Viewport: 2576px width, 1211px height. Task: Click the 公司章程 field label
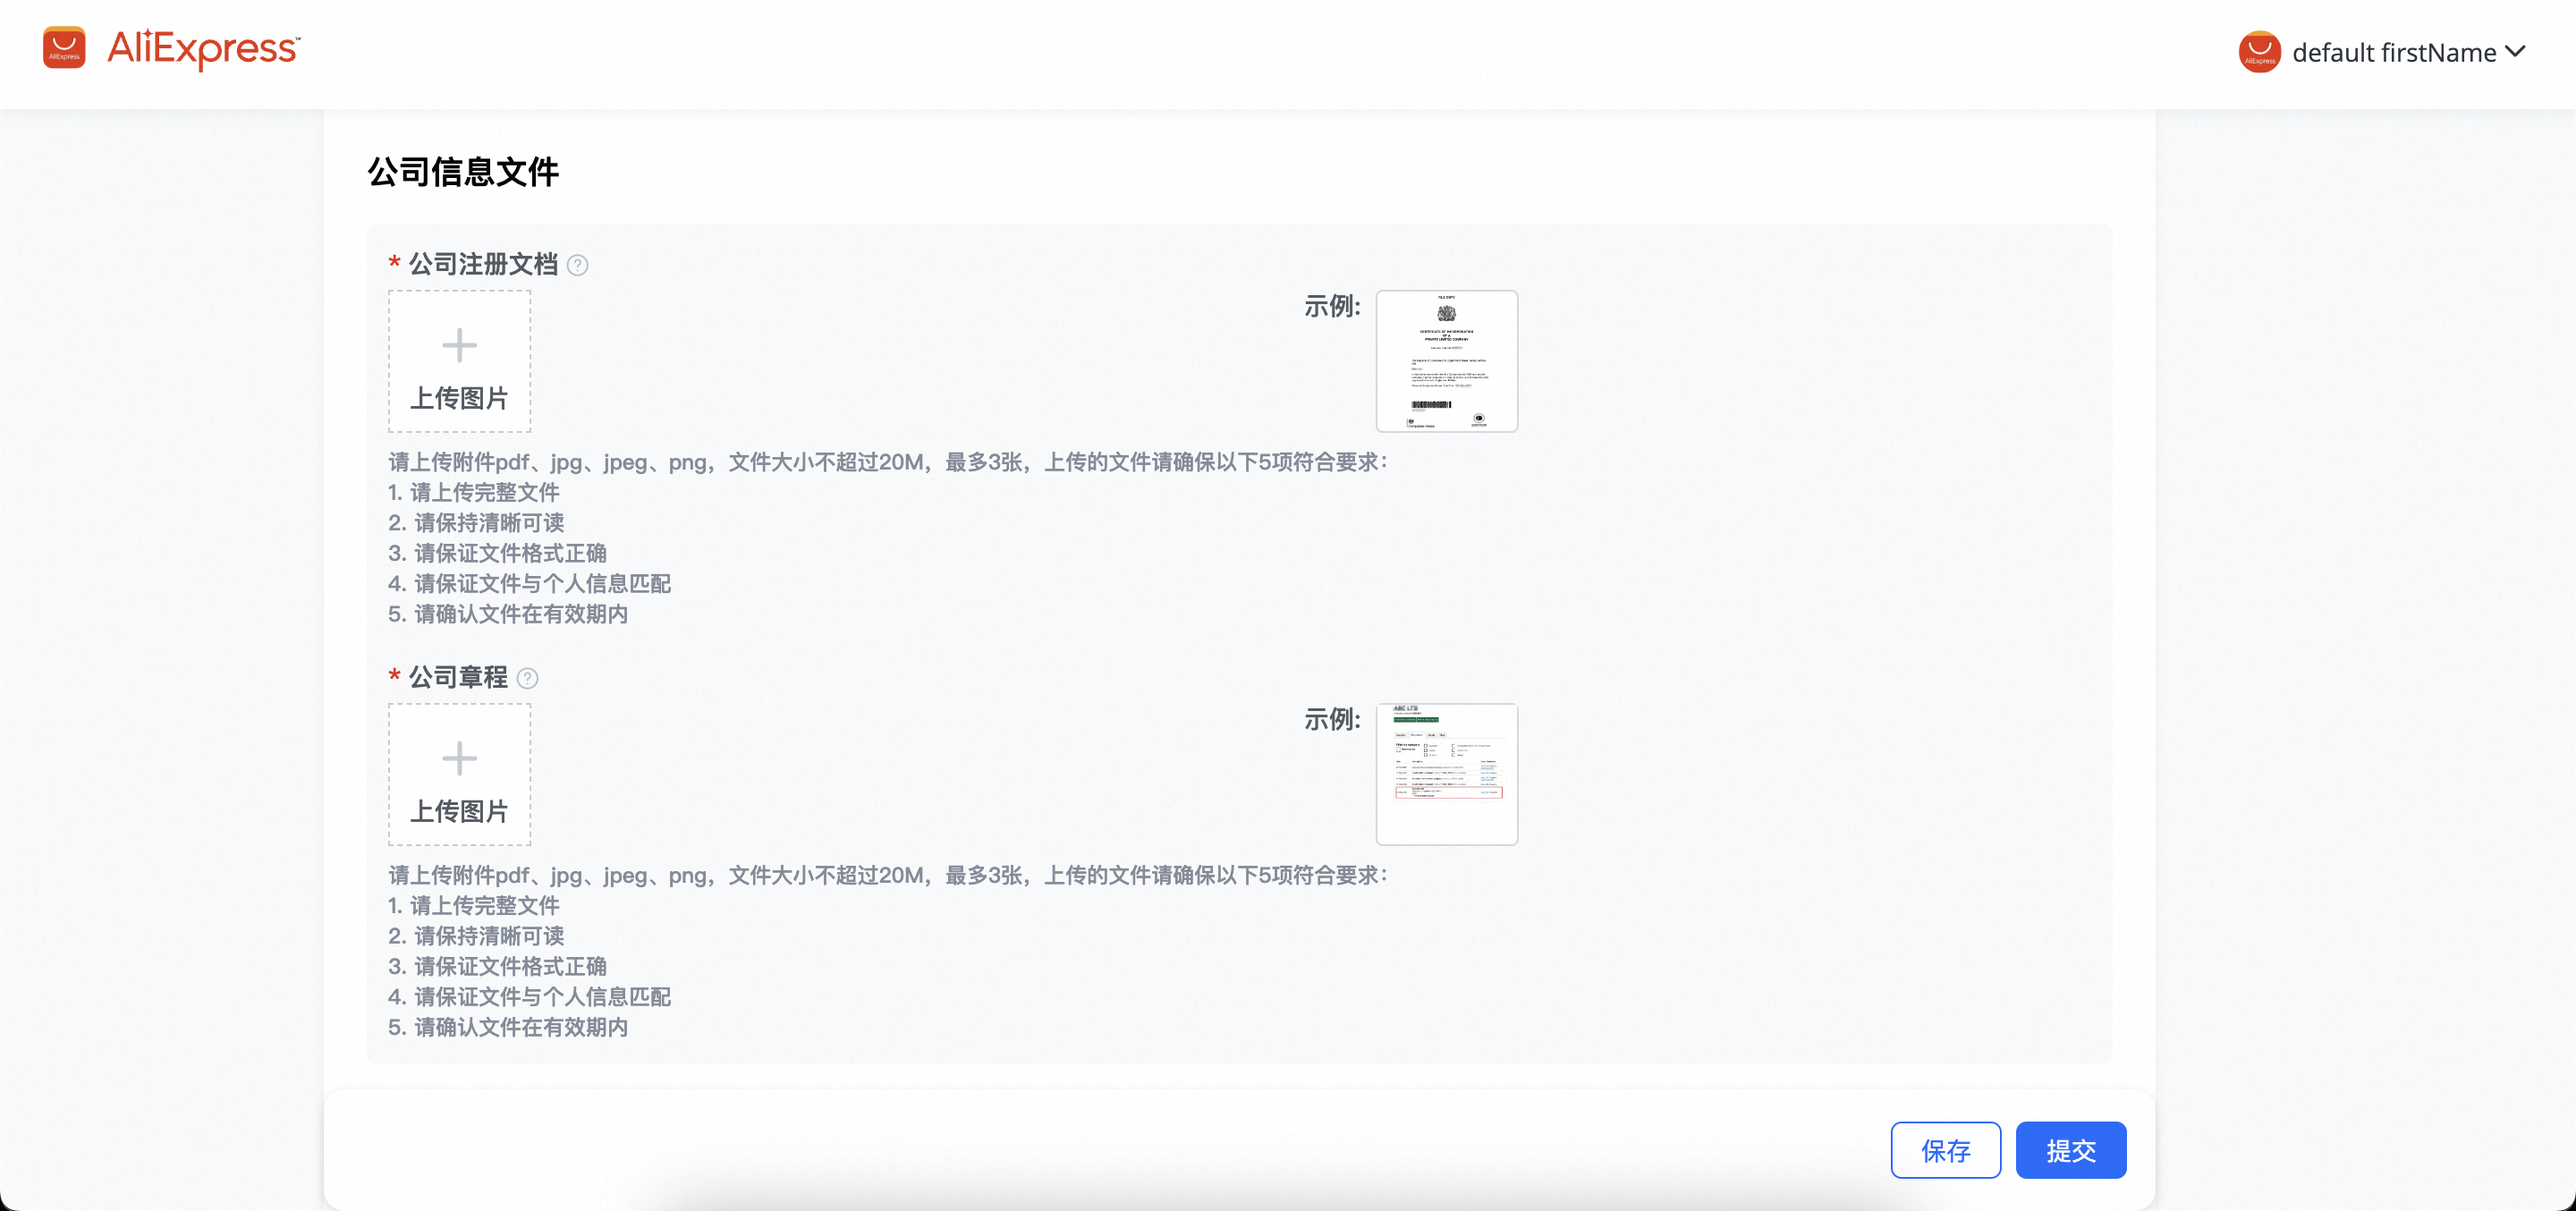click(x=458, y=677)
